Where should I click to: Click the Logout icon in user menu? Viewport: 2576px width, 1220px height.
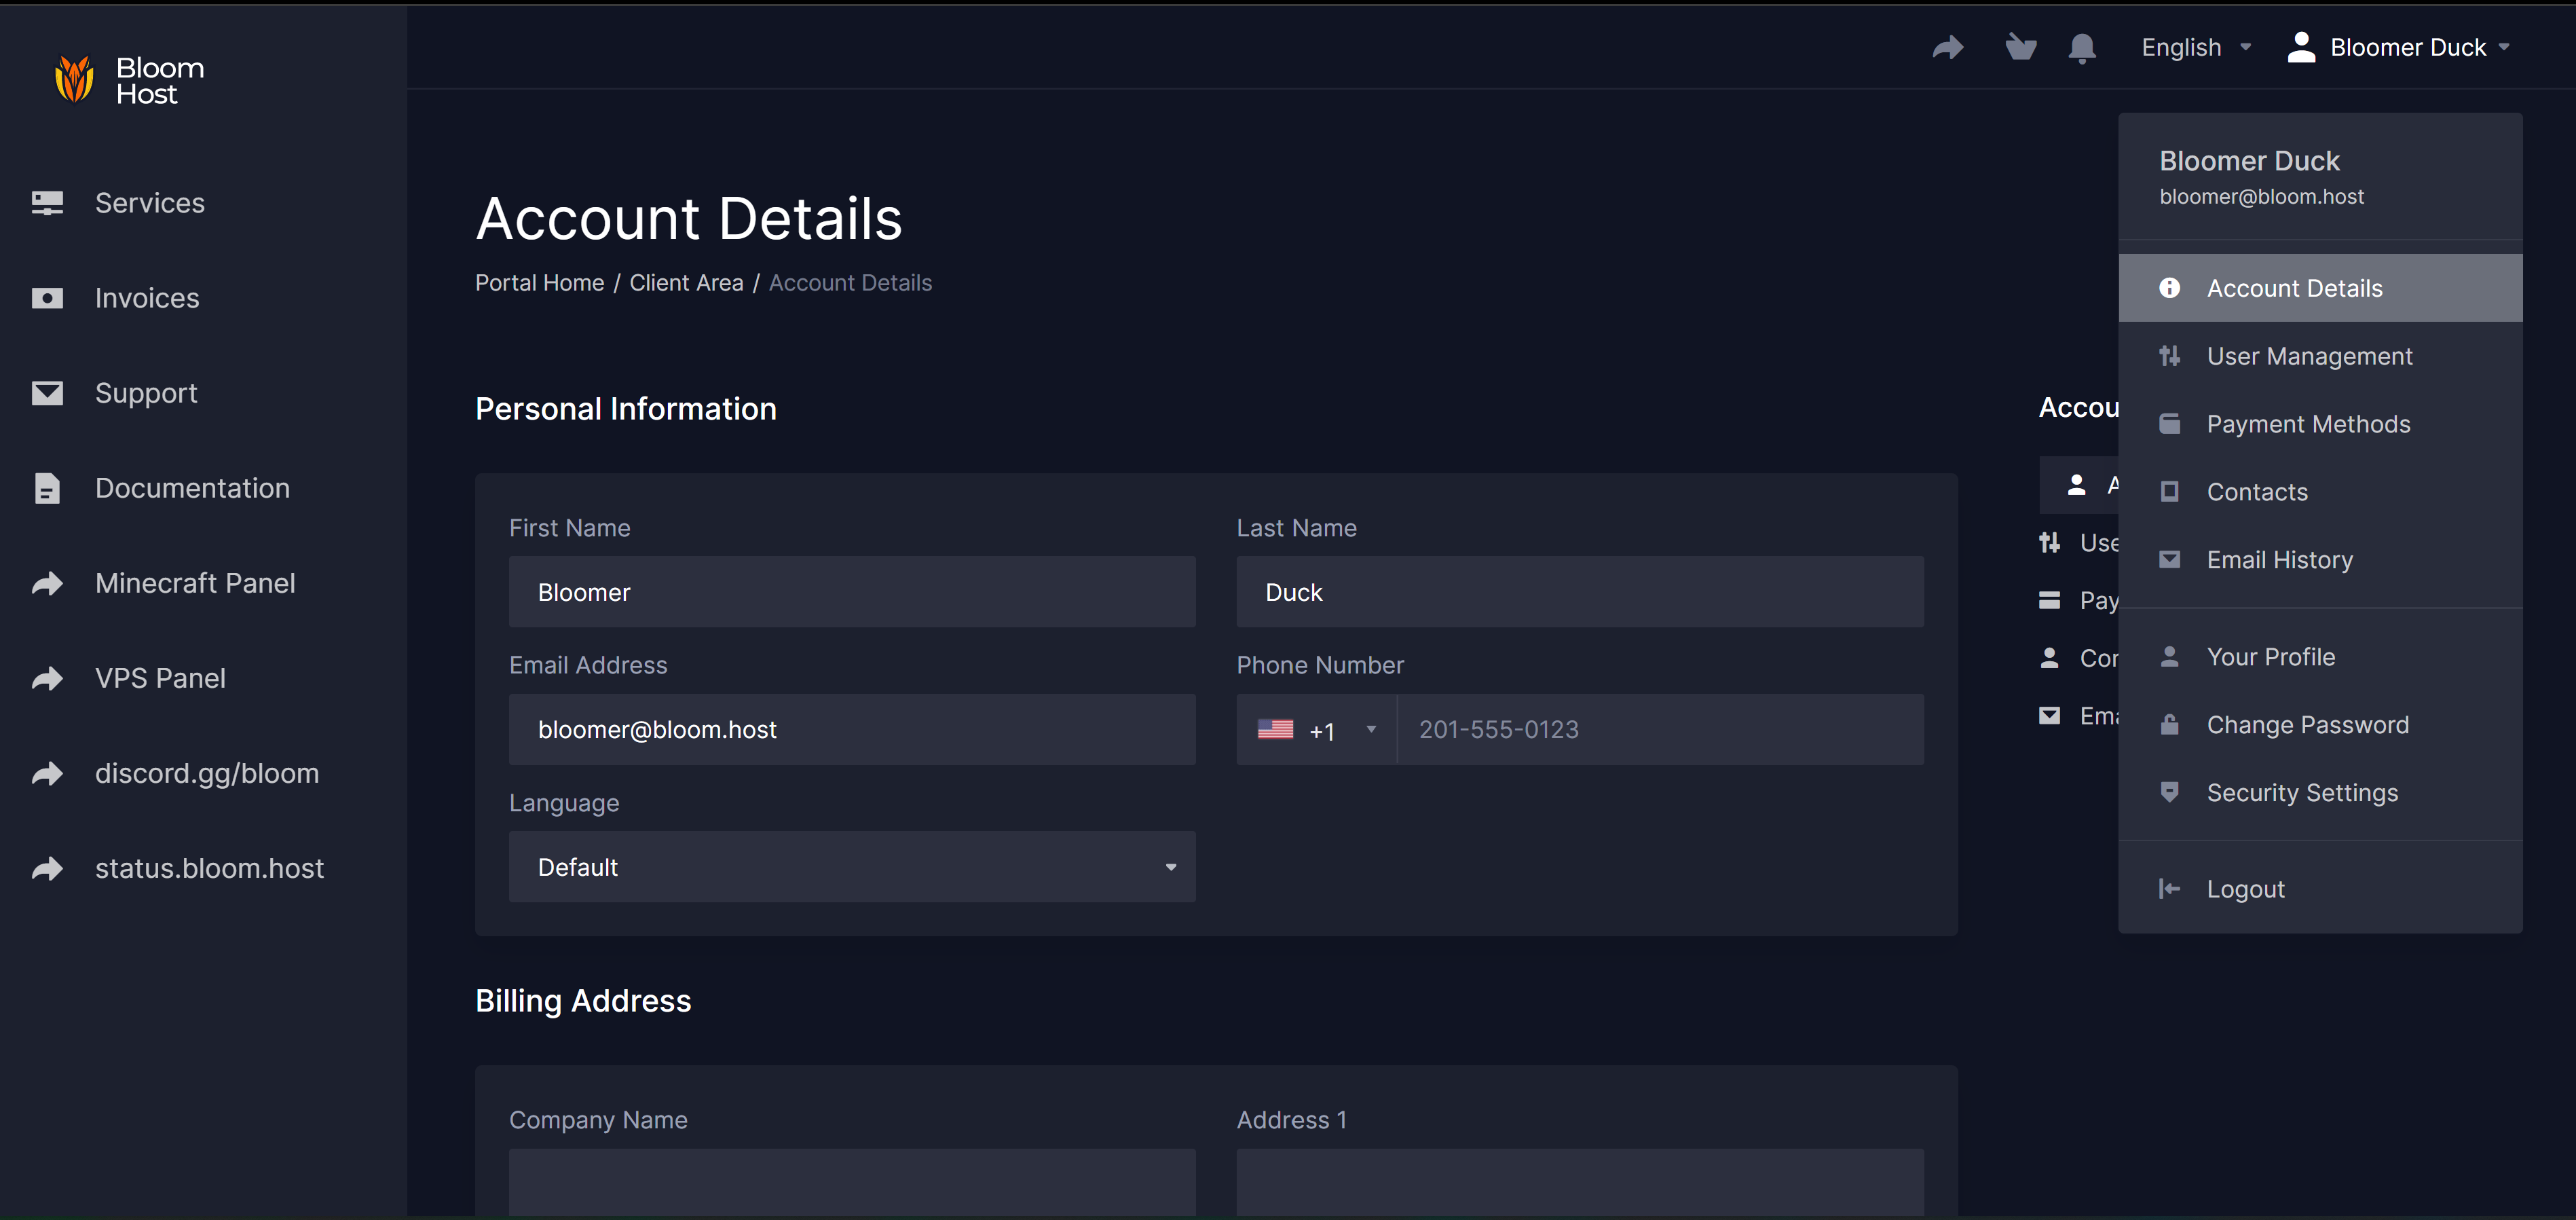tap(2168, 889)
